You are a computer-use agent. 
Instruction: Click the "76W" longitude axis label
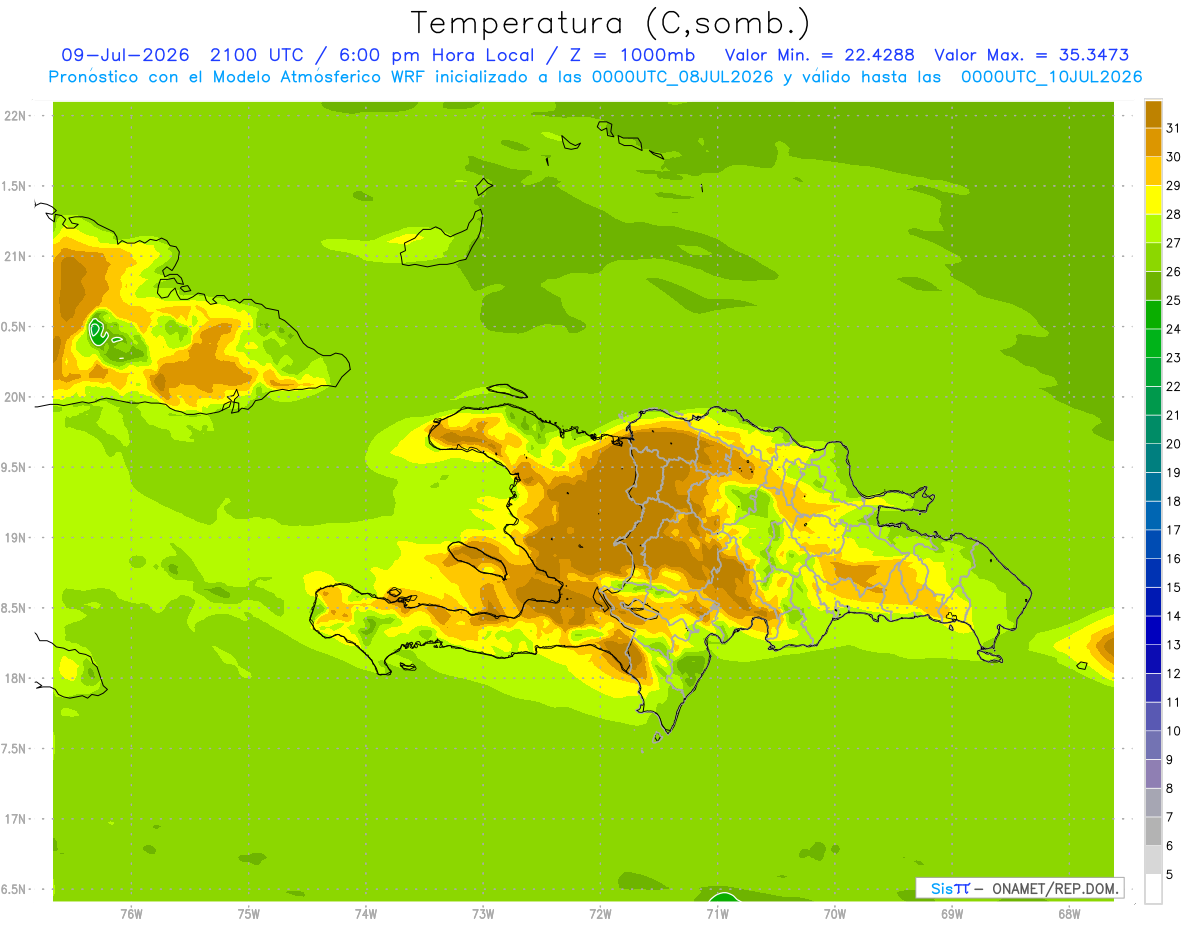(x=131, y=913)
